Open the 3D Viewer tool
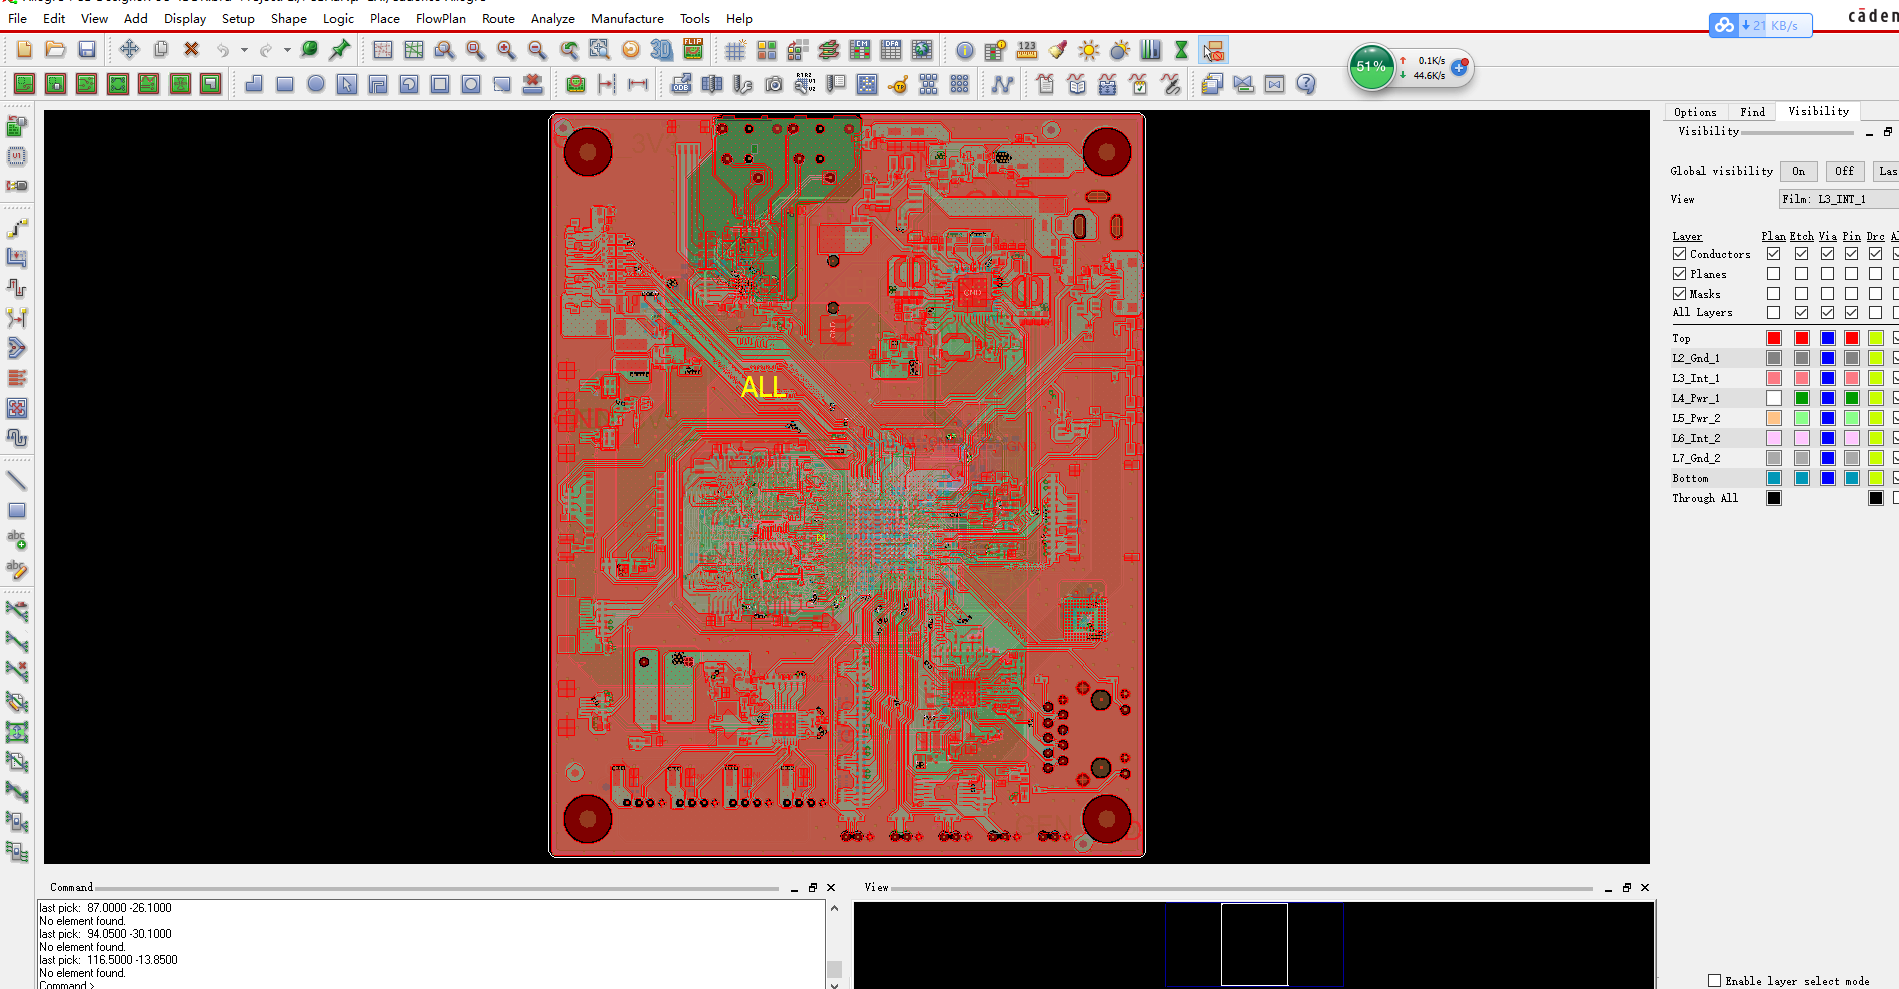 point(661,49)
